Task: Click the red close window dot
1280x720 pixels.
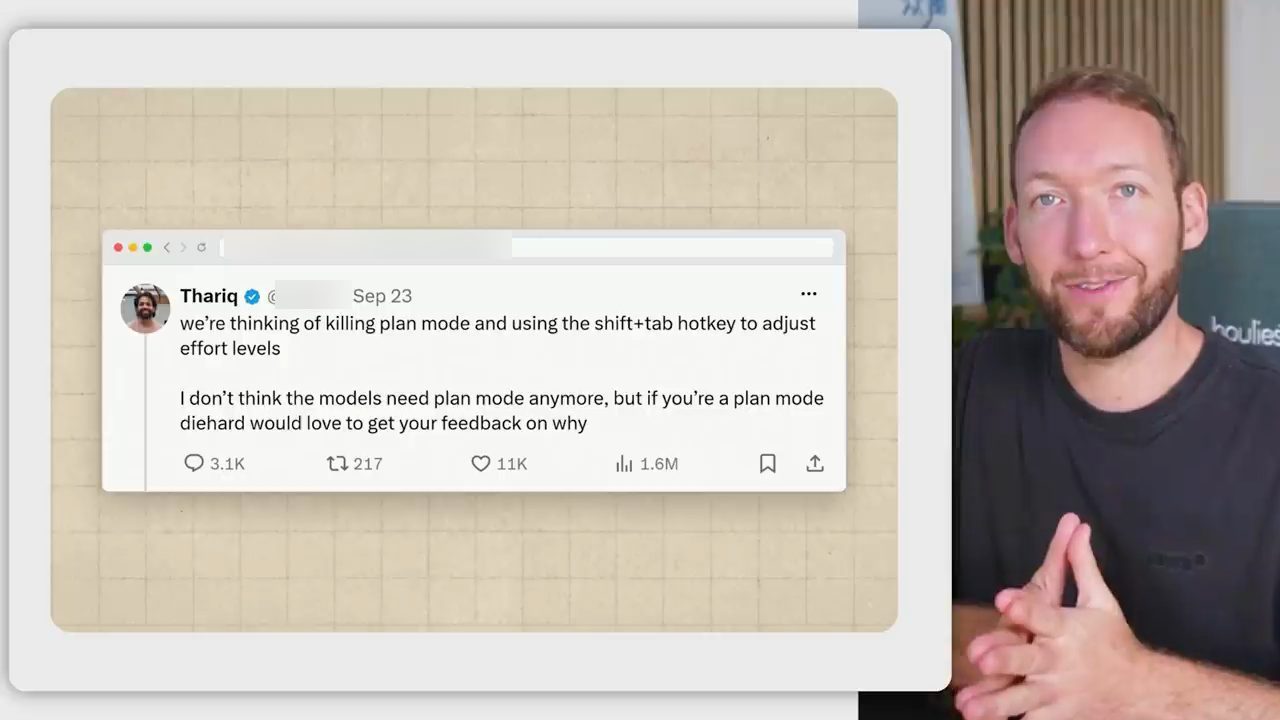Action: (118, 247)
